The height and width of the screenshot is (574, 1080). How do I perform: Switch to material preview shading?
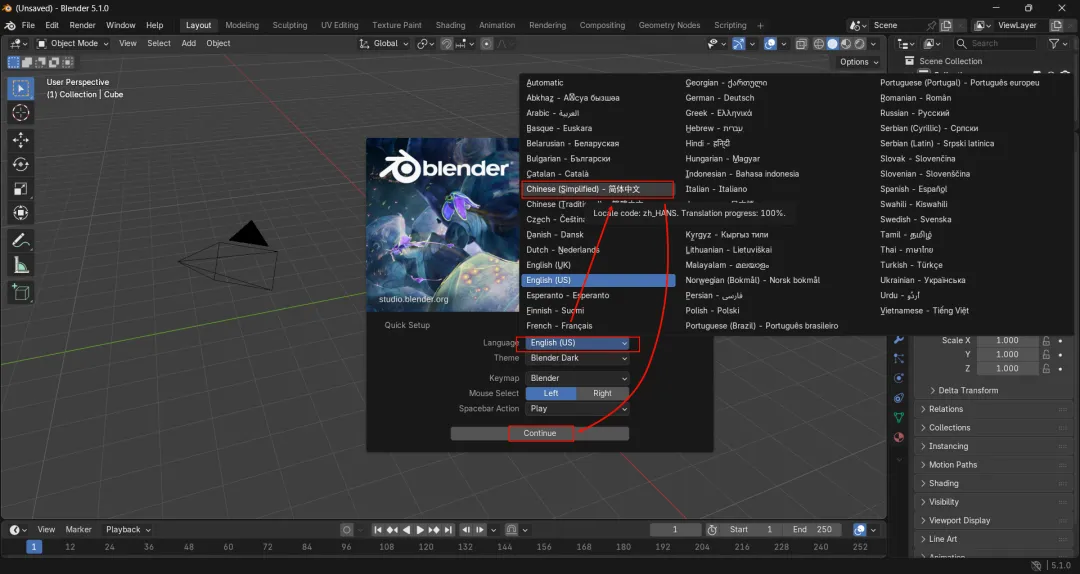point(846,43)
